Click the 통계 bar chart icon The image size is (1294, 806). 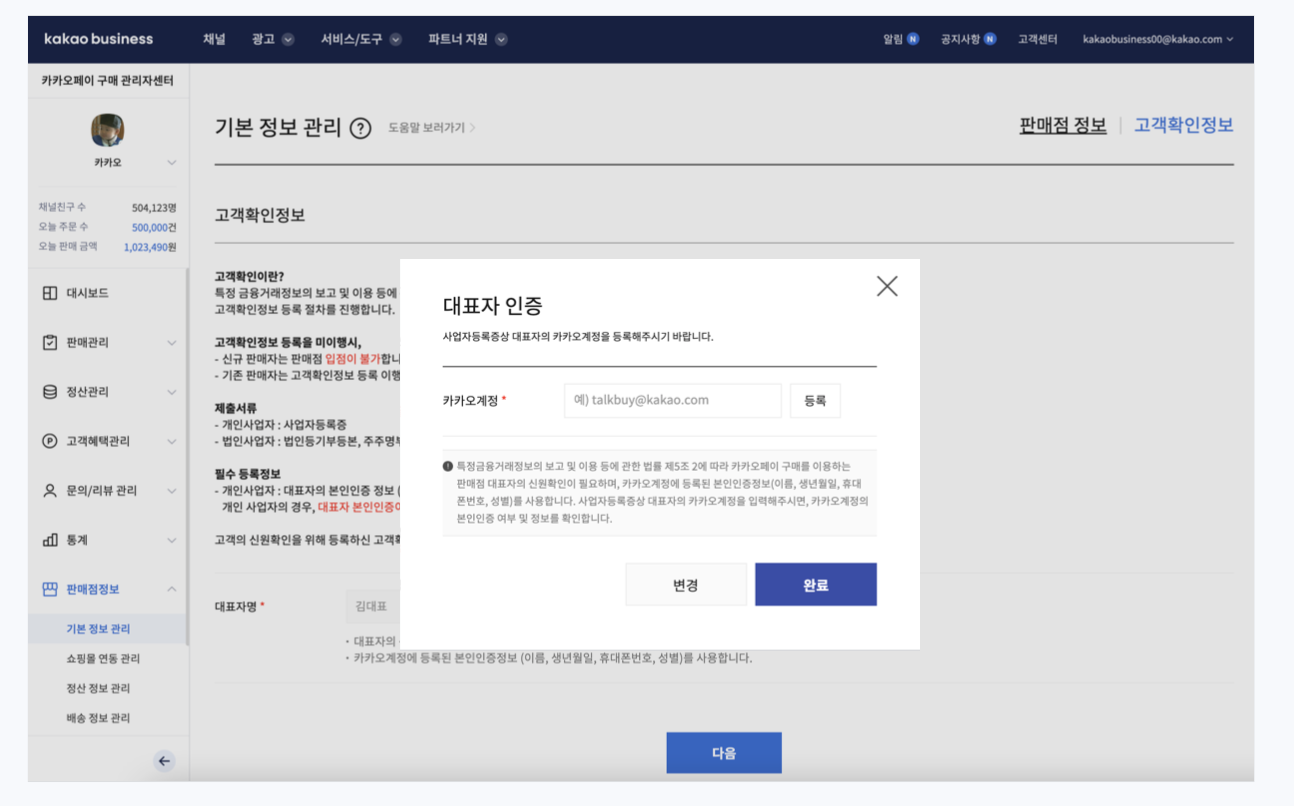pos(50,540)
